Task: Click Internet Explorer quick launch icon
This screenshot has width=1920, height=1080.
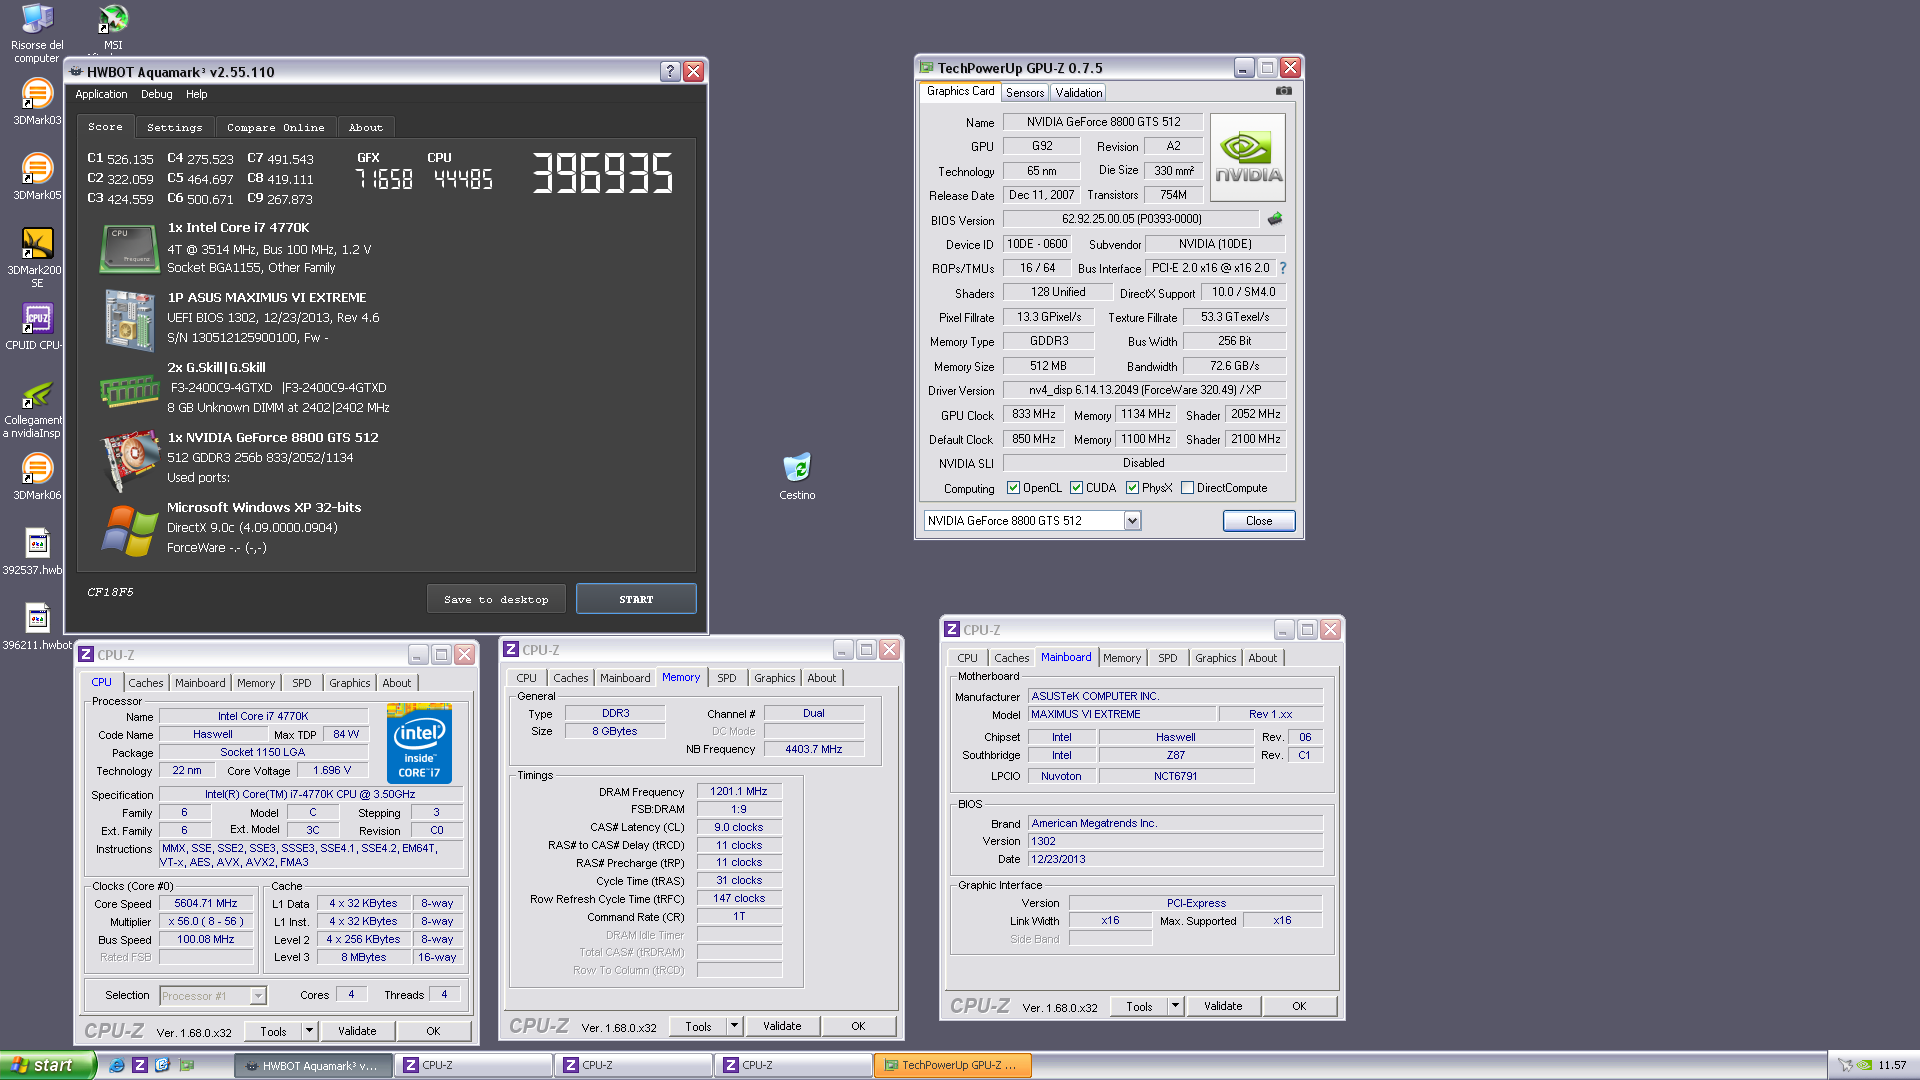Action: click(116, 1065)
